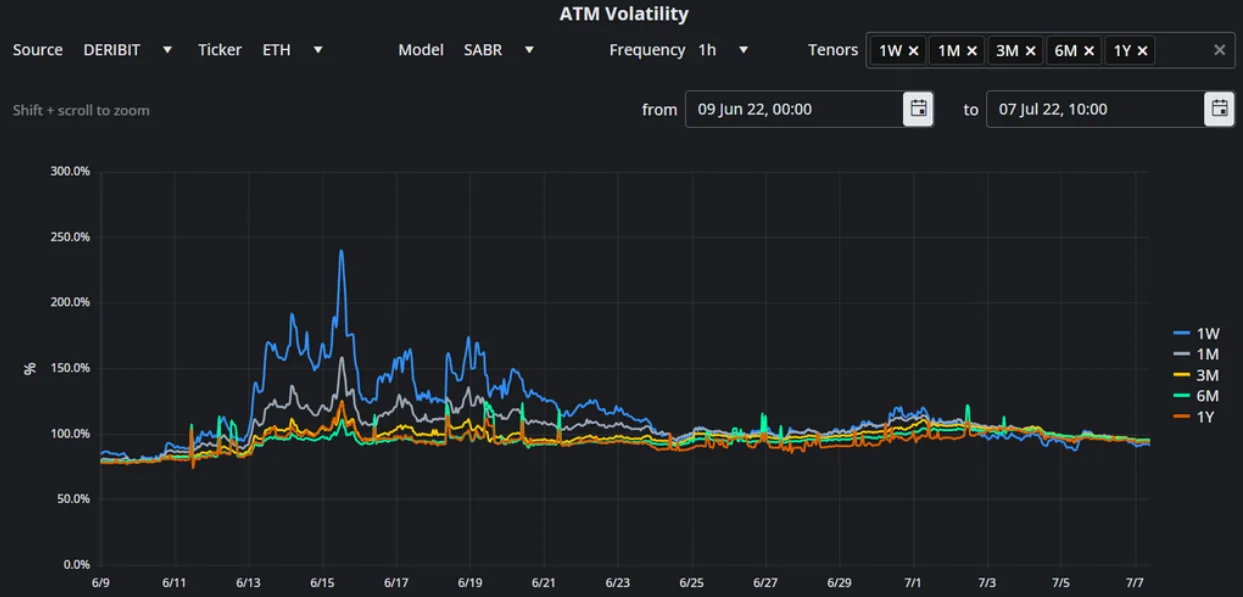Click the 1W peak near 240% on 6/15
The width and height of the screenshot is (1243, 597).
[341, 252]
